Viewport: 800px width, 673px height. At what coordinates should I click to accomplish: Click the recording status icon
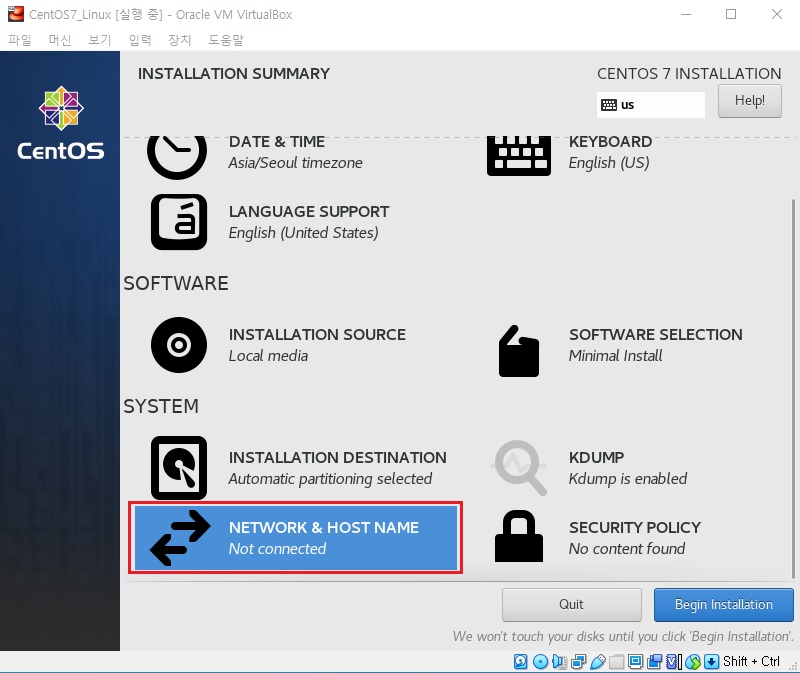click(x=655, y=662)
